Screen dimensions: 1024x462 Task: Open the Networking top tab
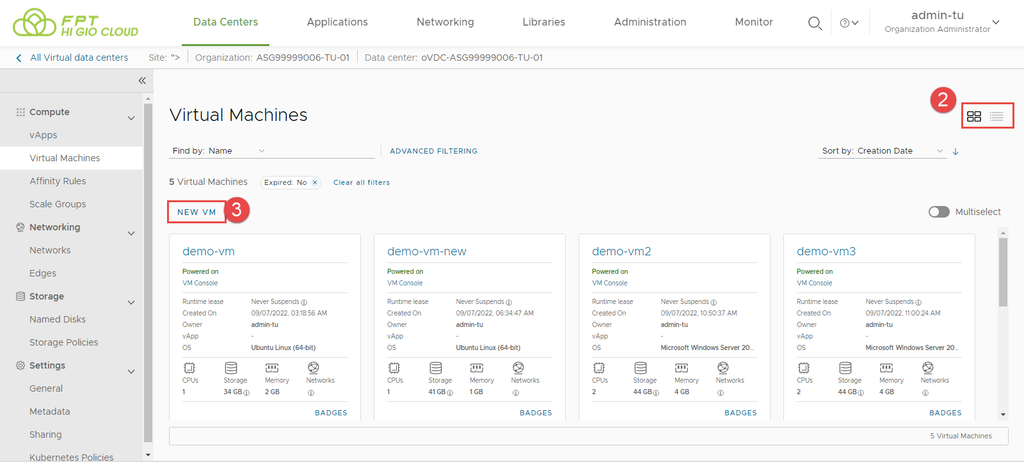445,22
